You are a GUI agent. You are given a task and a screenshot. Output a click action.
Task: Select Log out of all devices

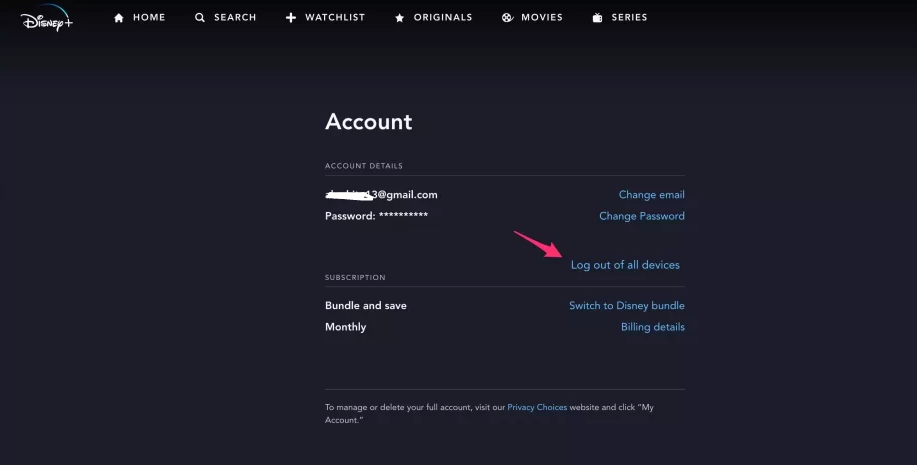click(x=625, y=265)
